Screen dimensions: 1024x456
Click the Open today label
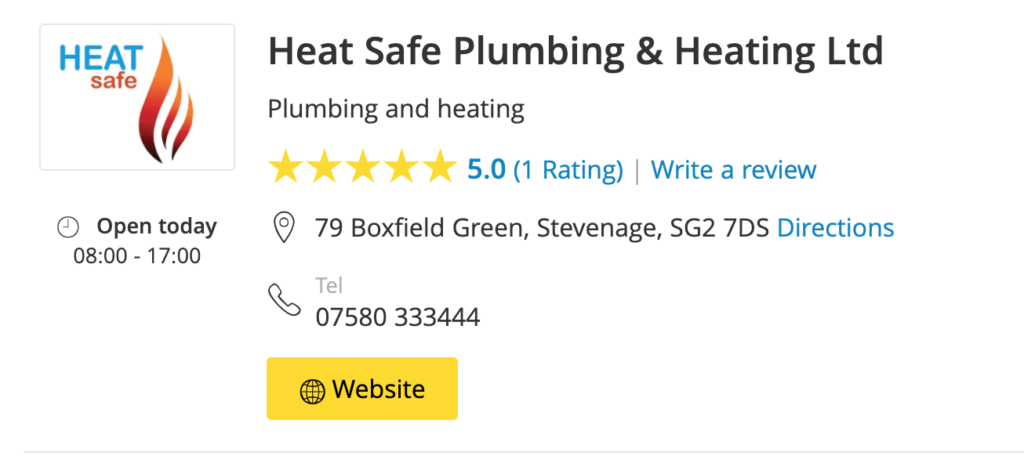coord(156,227)
